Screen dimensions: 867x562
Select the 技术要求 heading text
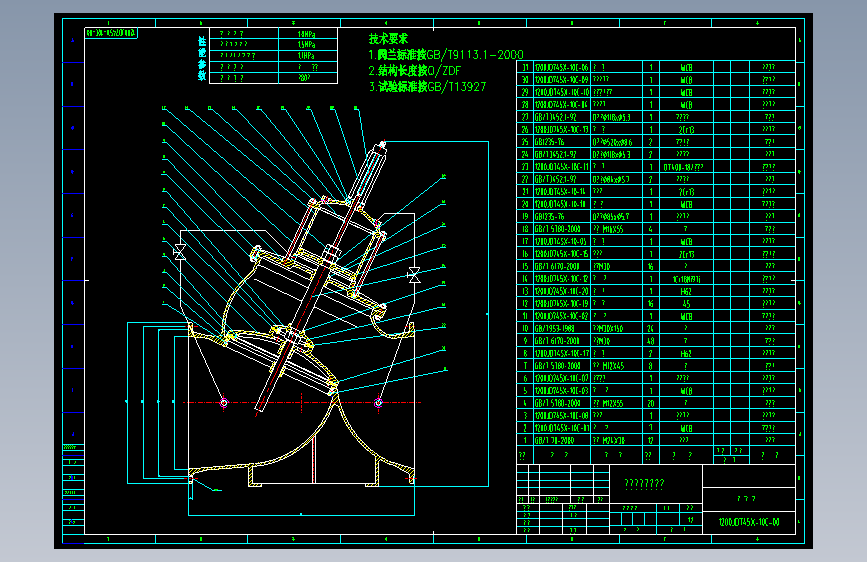388,39
